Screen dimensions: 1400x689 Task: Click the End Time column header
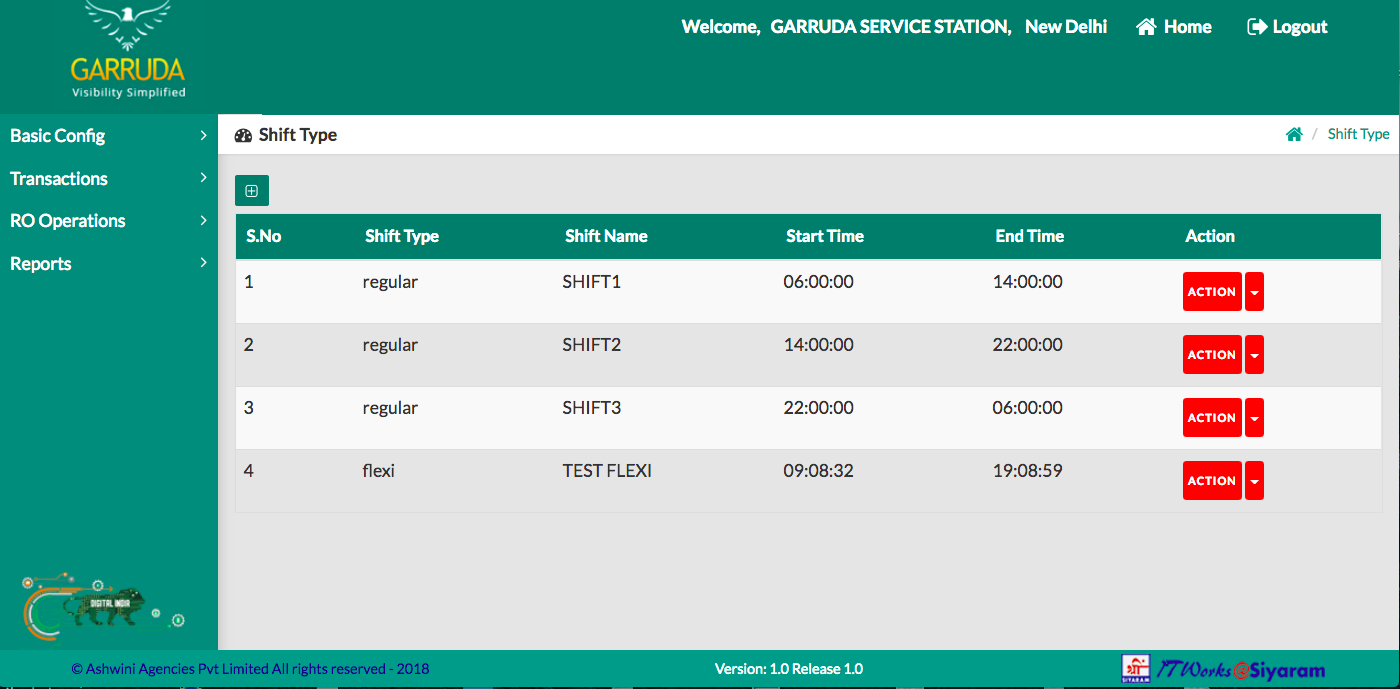coord(1030,237)
